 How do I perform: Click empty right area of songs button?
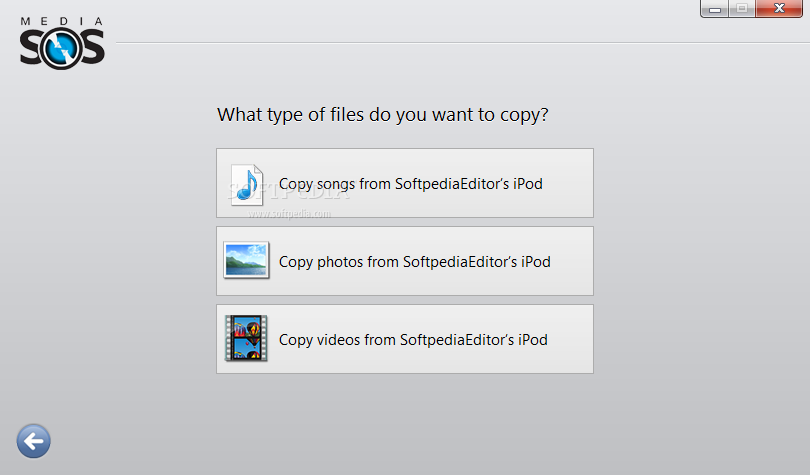[567, 183]
